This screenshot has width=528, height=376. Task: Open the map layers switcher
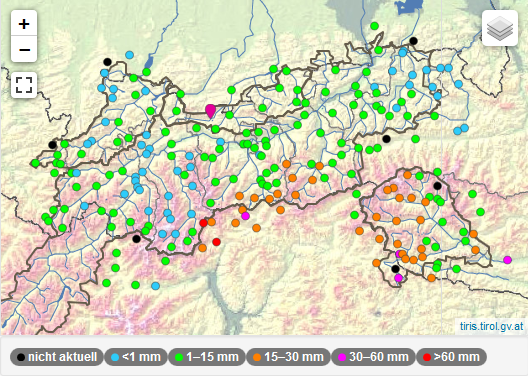coord(500,28)
